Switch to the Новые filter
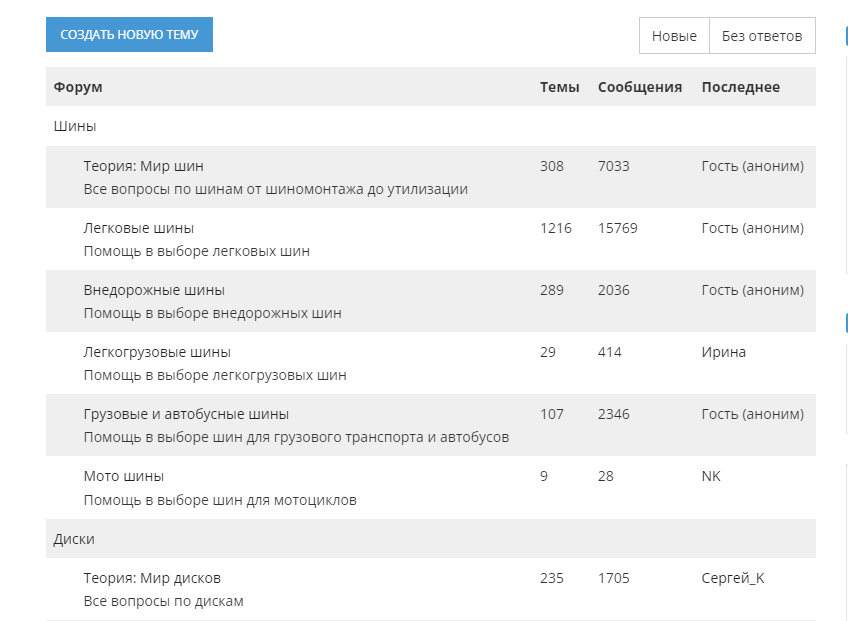This screenshot has width=848, height=621. pyautogui.click(x=674, y=36)
